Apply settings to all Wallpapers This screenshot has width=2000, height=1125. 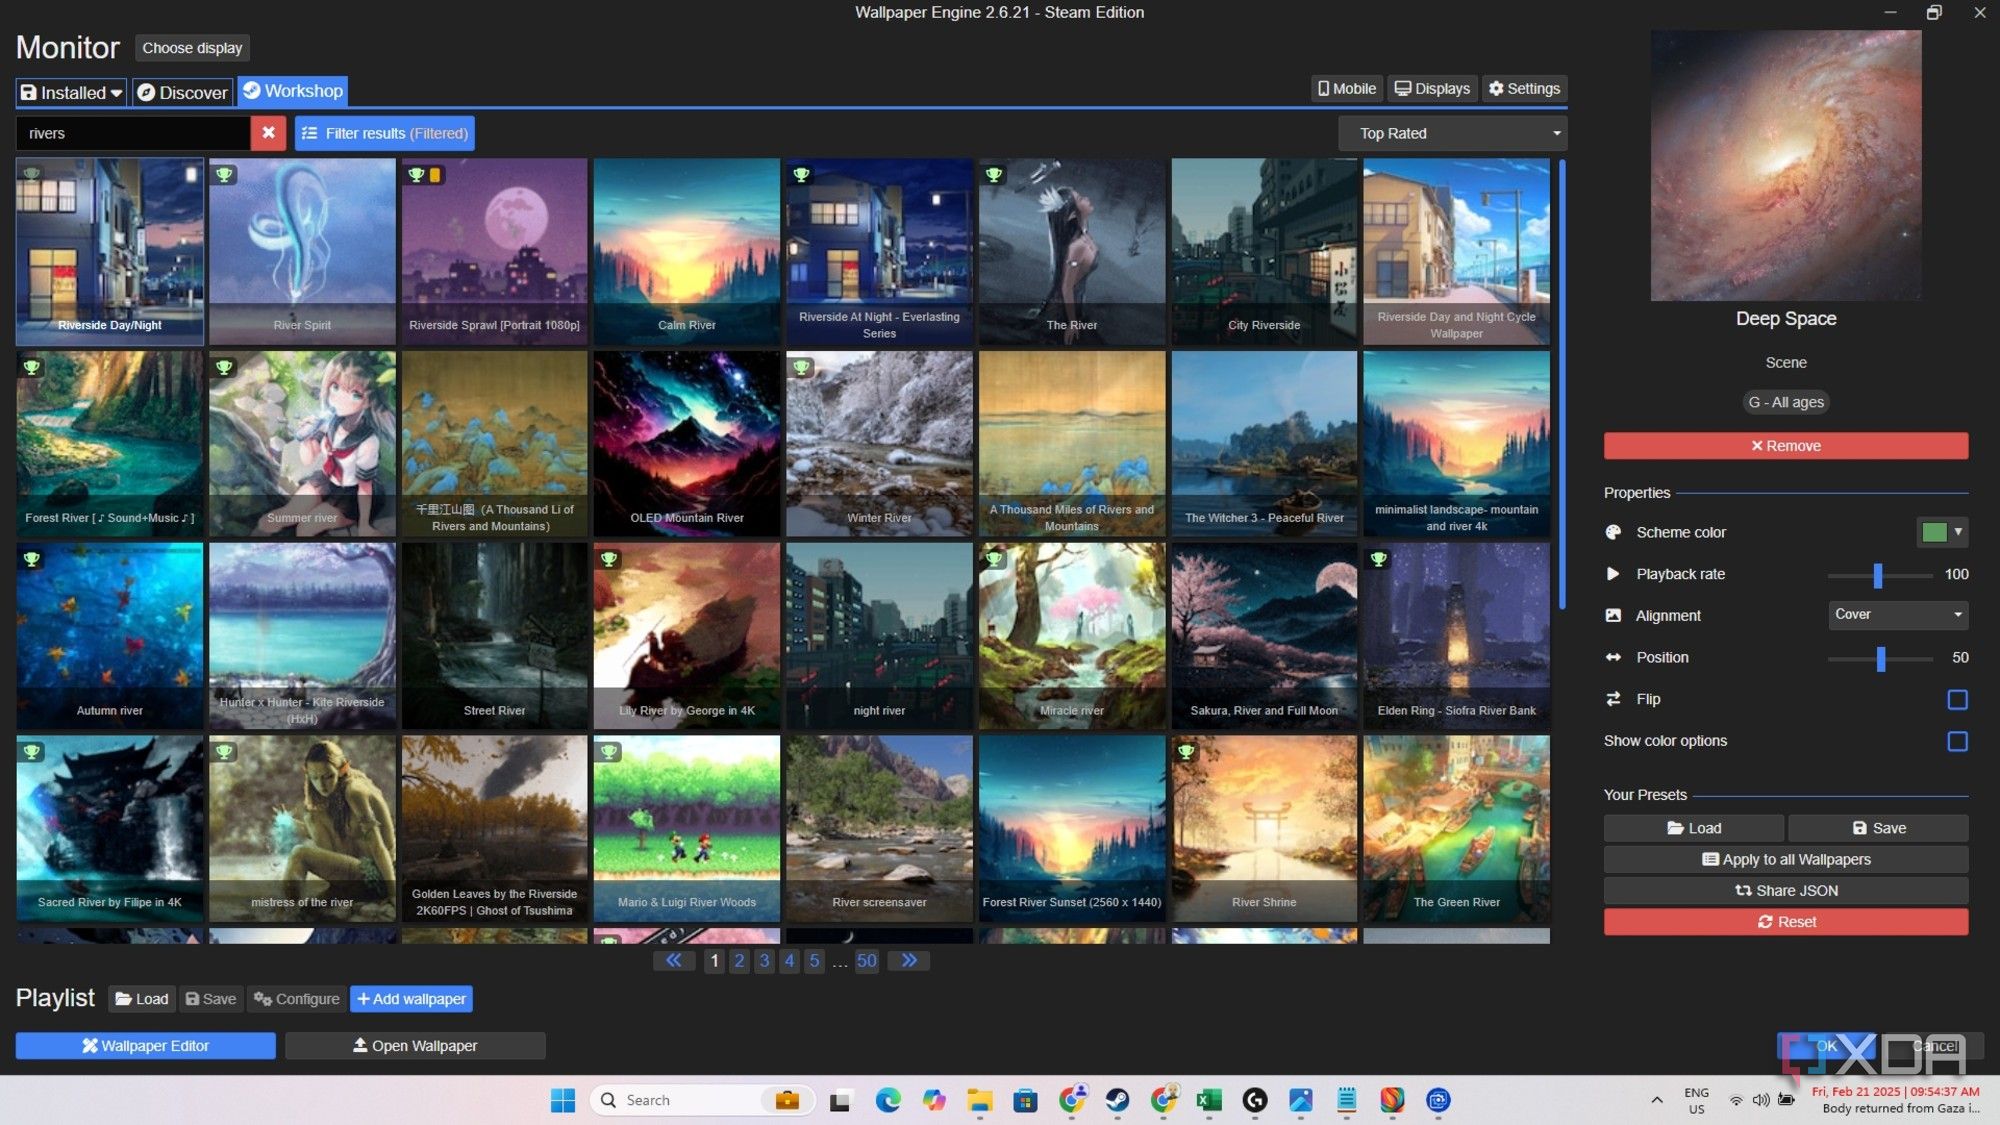1785,859
